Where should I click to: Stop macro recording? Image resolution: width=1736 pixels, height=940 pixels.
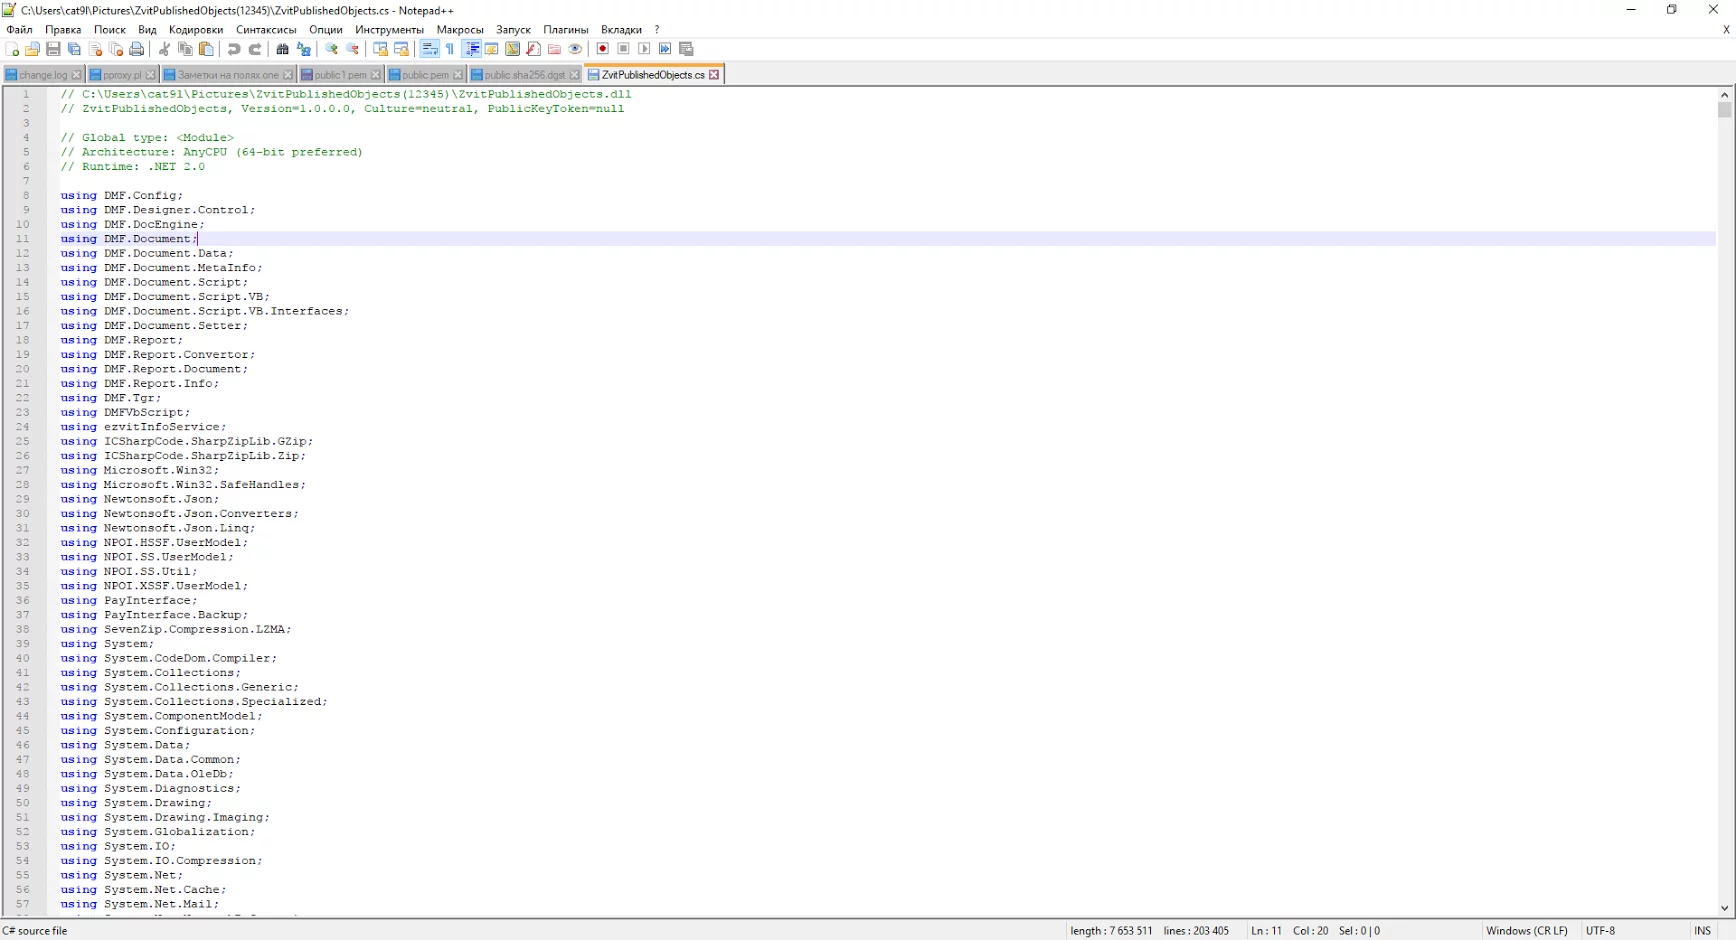[623, 49]
